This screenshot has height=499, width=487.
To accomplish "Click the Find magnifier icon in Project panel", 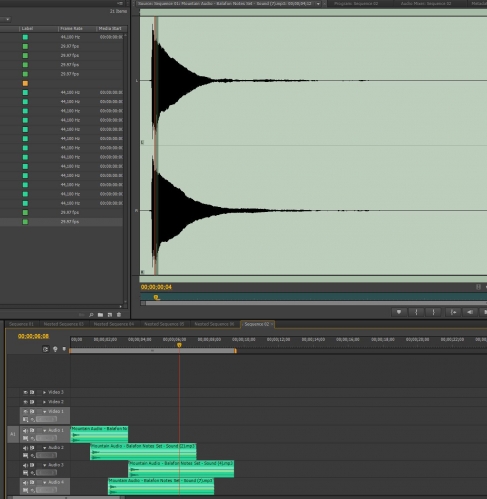I will coord(91,315).
